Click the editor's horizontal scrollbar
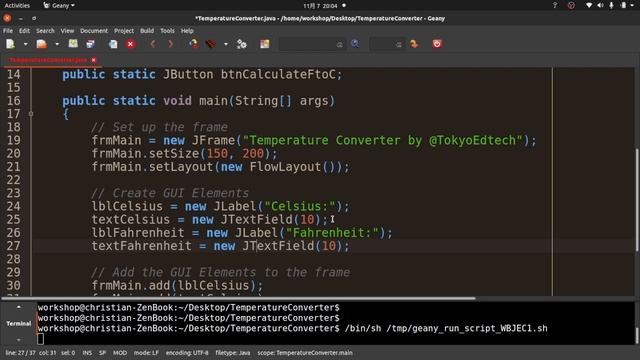Image resolution: width=640 pixels, height=360 pixels. click(x=239, y=298)
